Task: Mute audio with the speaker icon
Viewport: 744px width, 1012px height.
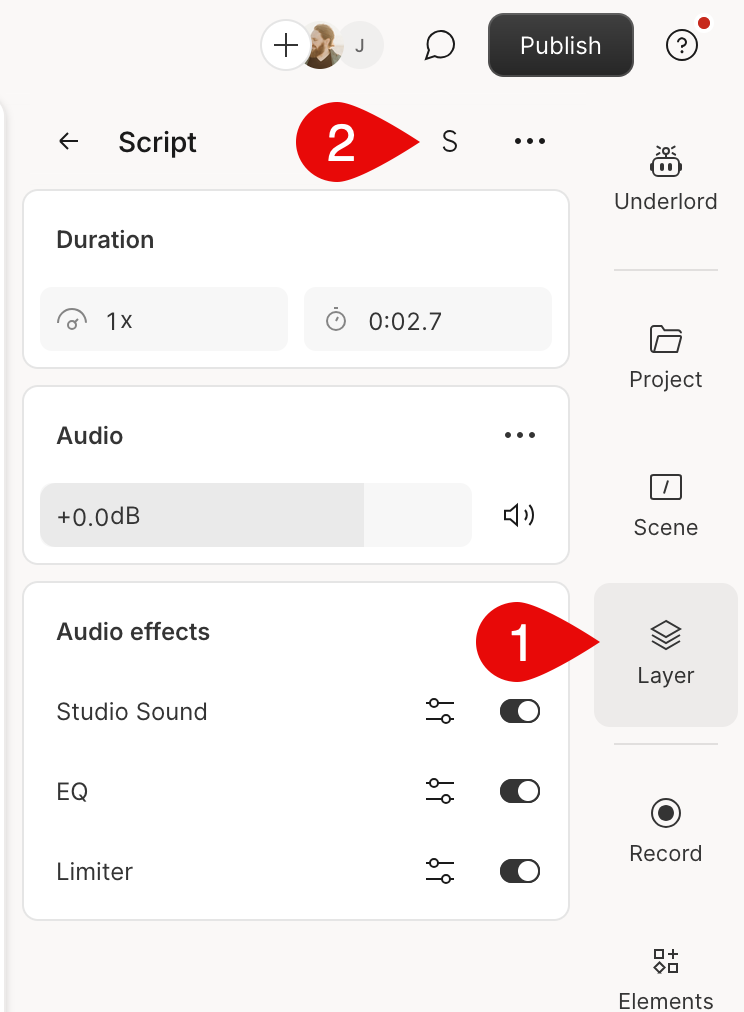Action: click(x=519, y=515)
